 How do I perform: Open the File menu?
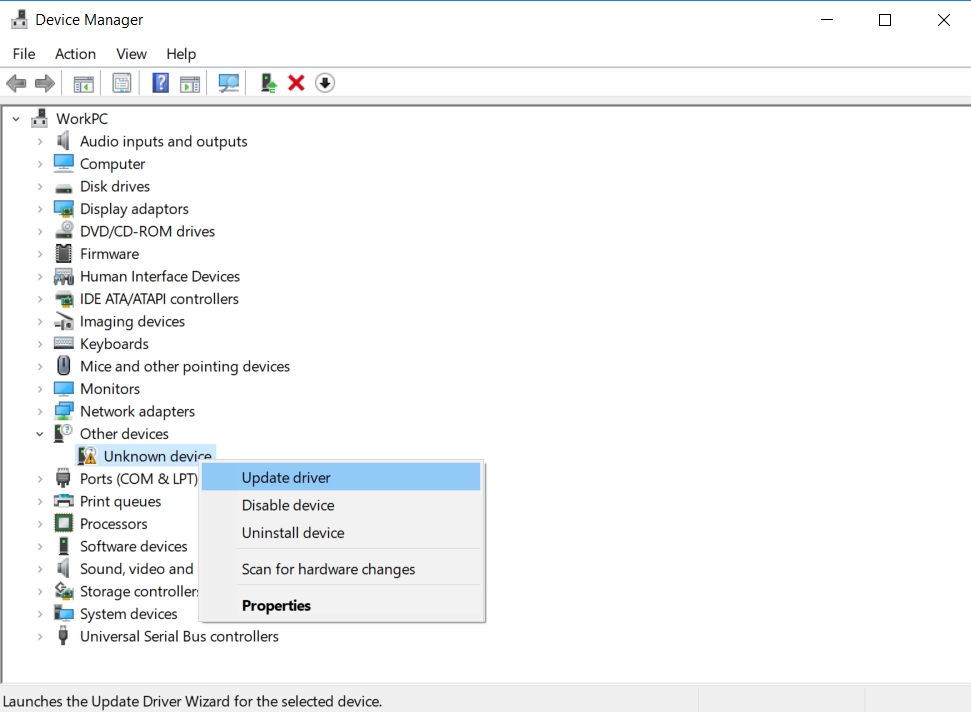pyautogui.click(x=24, y=54)
